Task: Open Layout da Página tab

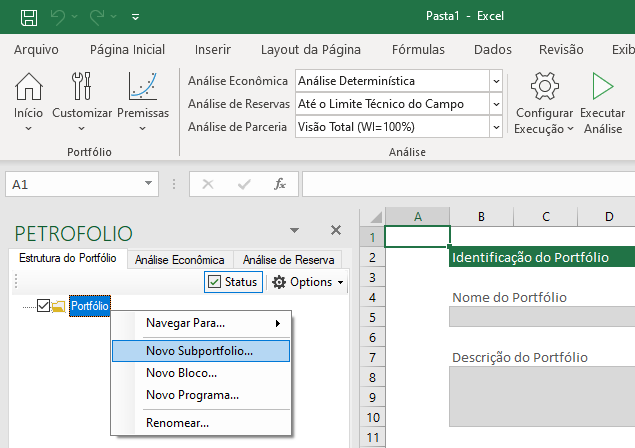Action: pos(311,49)
